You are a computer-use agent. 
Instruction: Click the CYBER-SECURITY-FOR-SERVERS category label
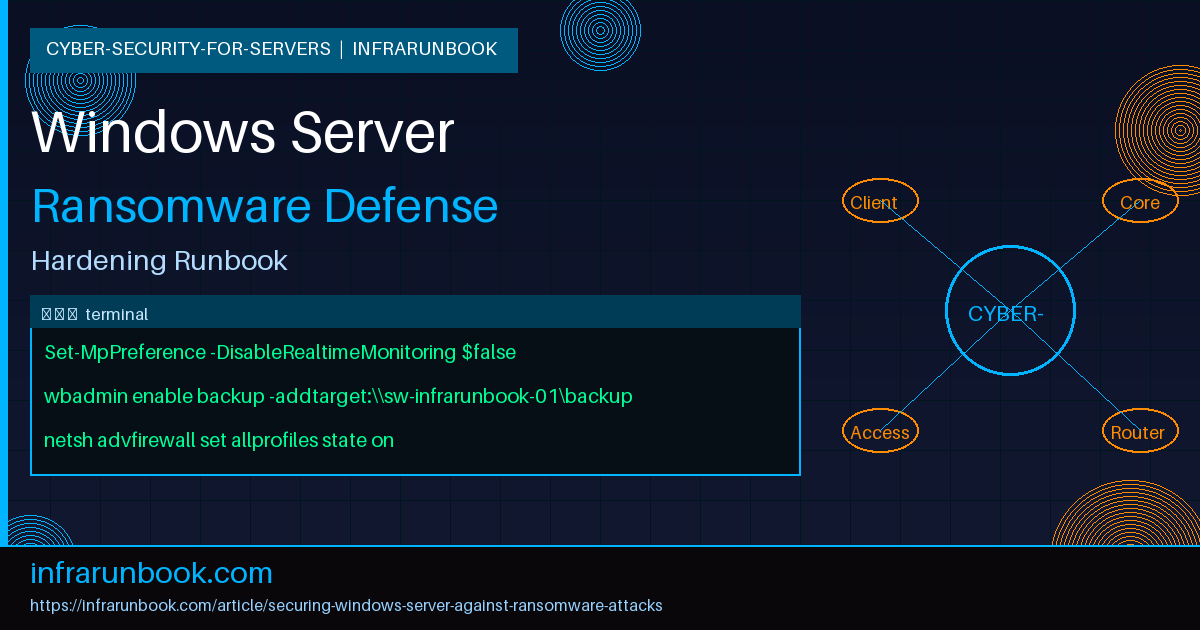(188, 49)
